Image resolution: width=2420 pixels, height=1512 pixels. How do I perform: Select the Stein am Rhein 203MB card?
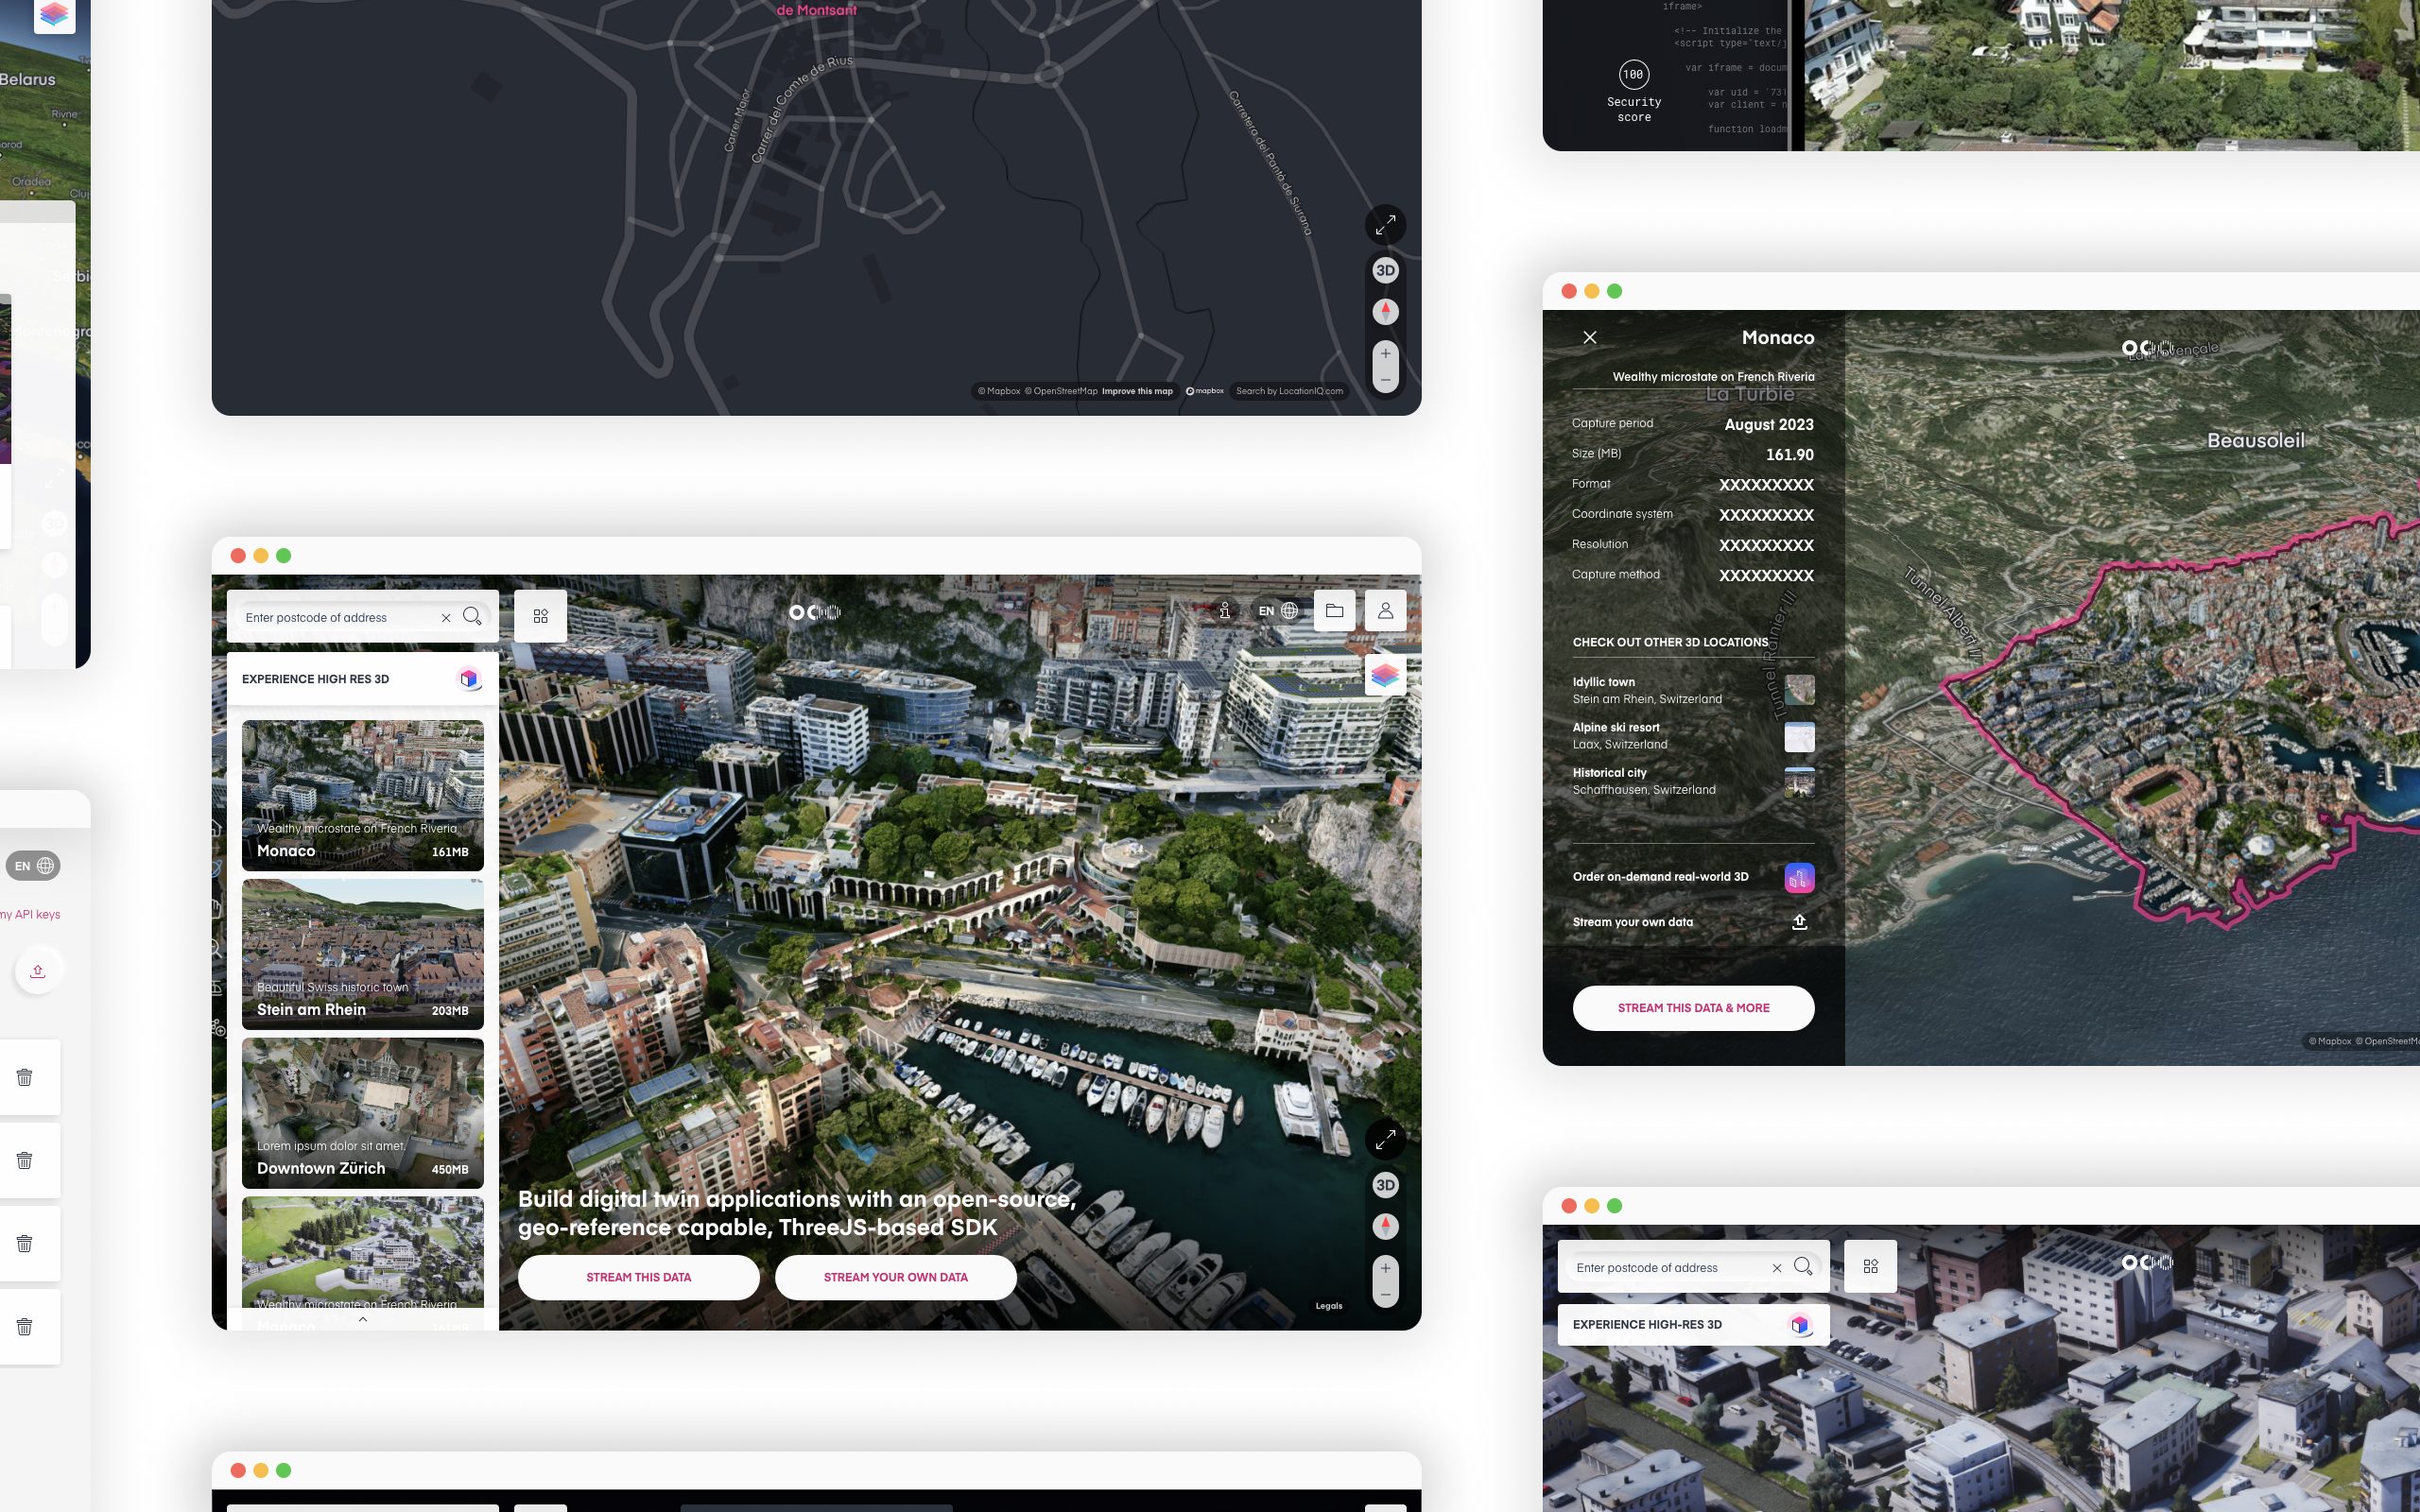(x=362, y=954)
